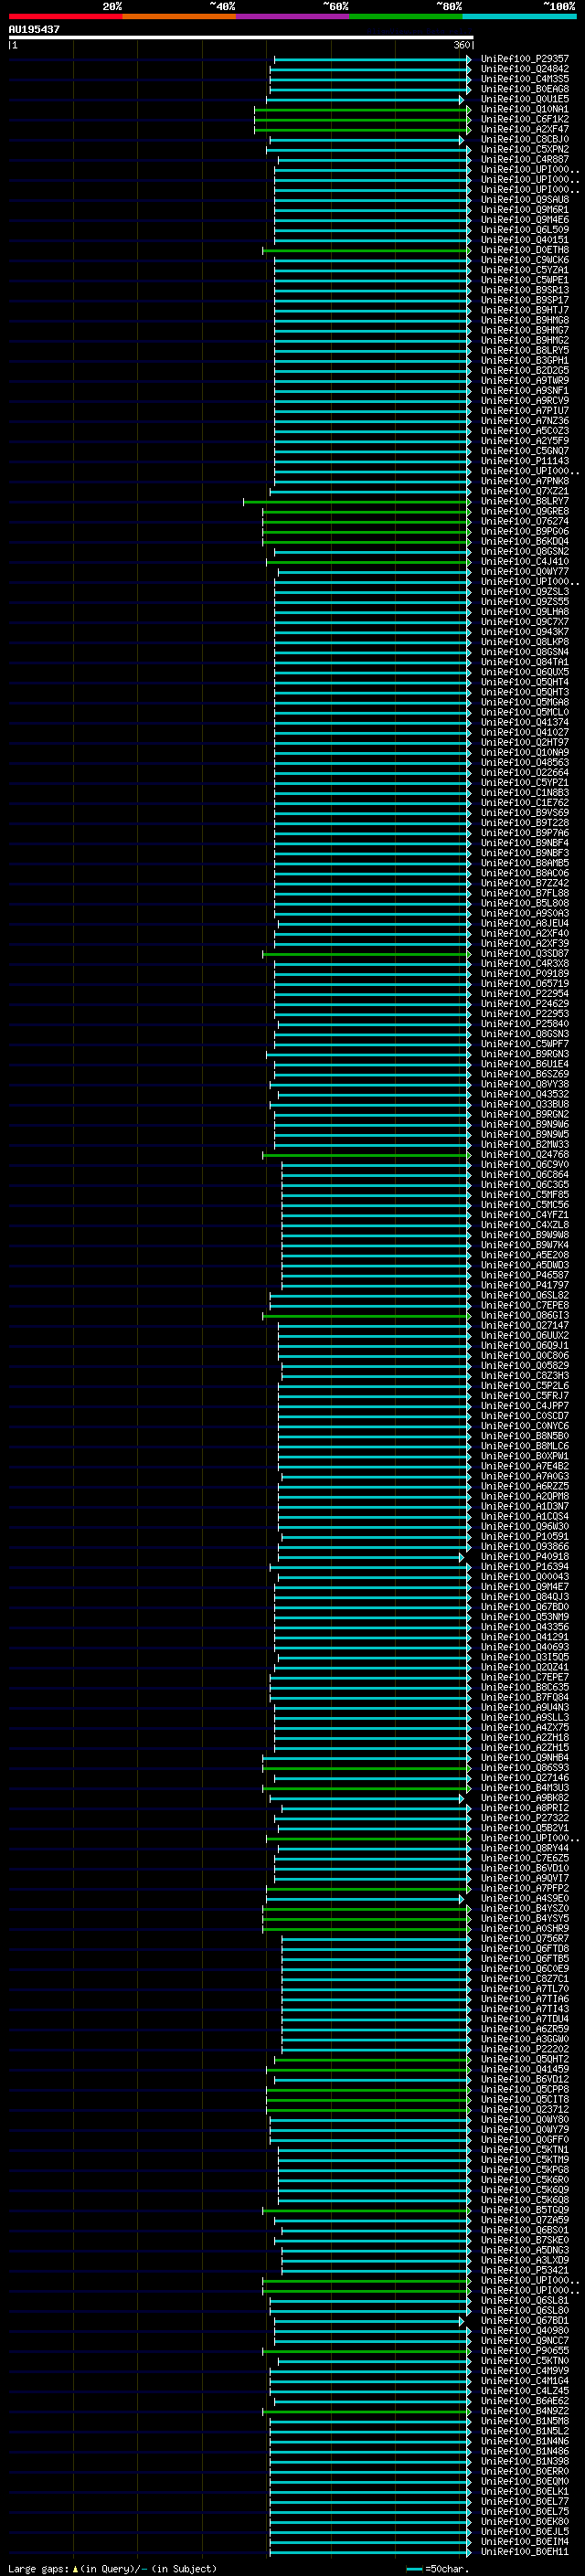Open hit UniRef100_Q43532

525,1094
